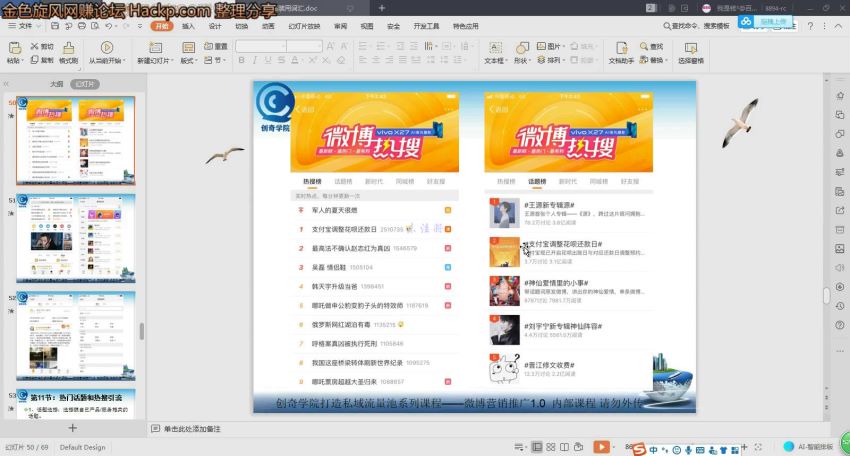Open the Shapes (形状) gallery icon
The height and width of the screenshot is (456, 850).
click(522, 48)
